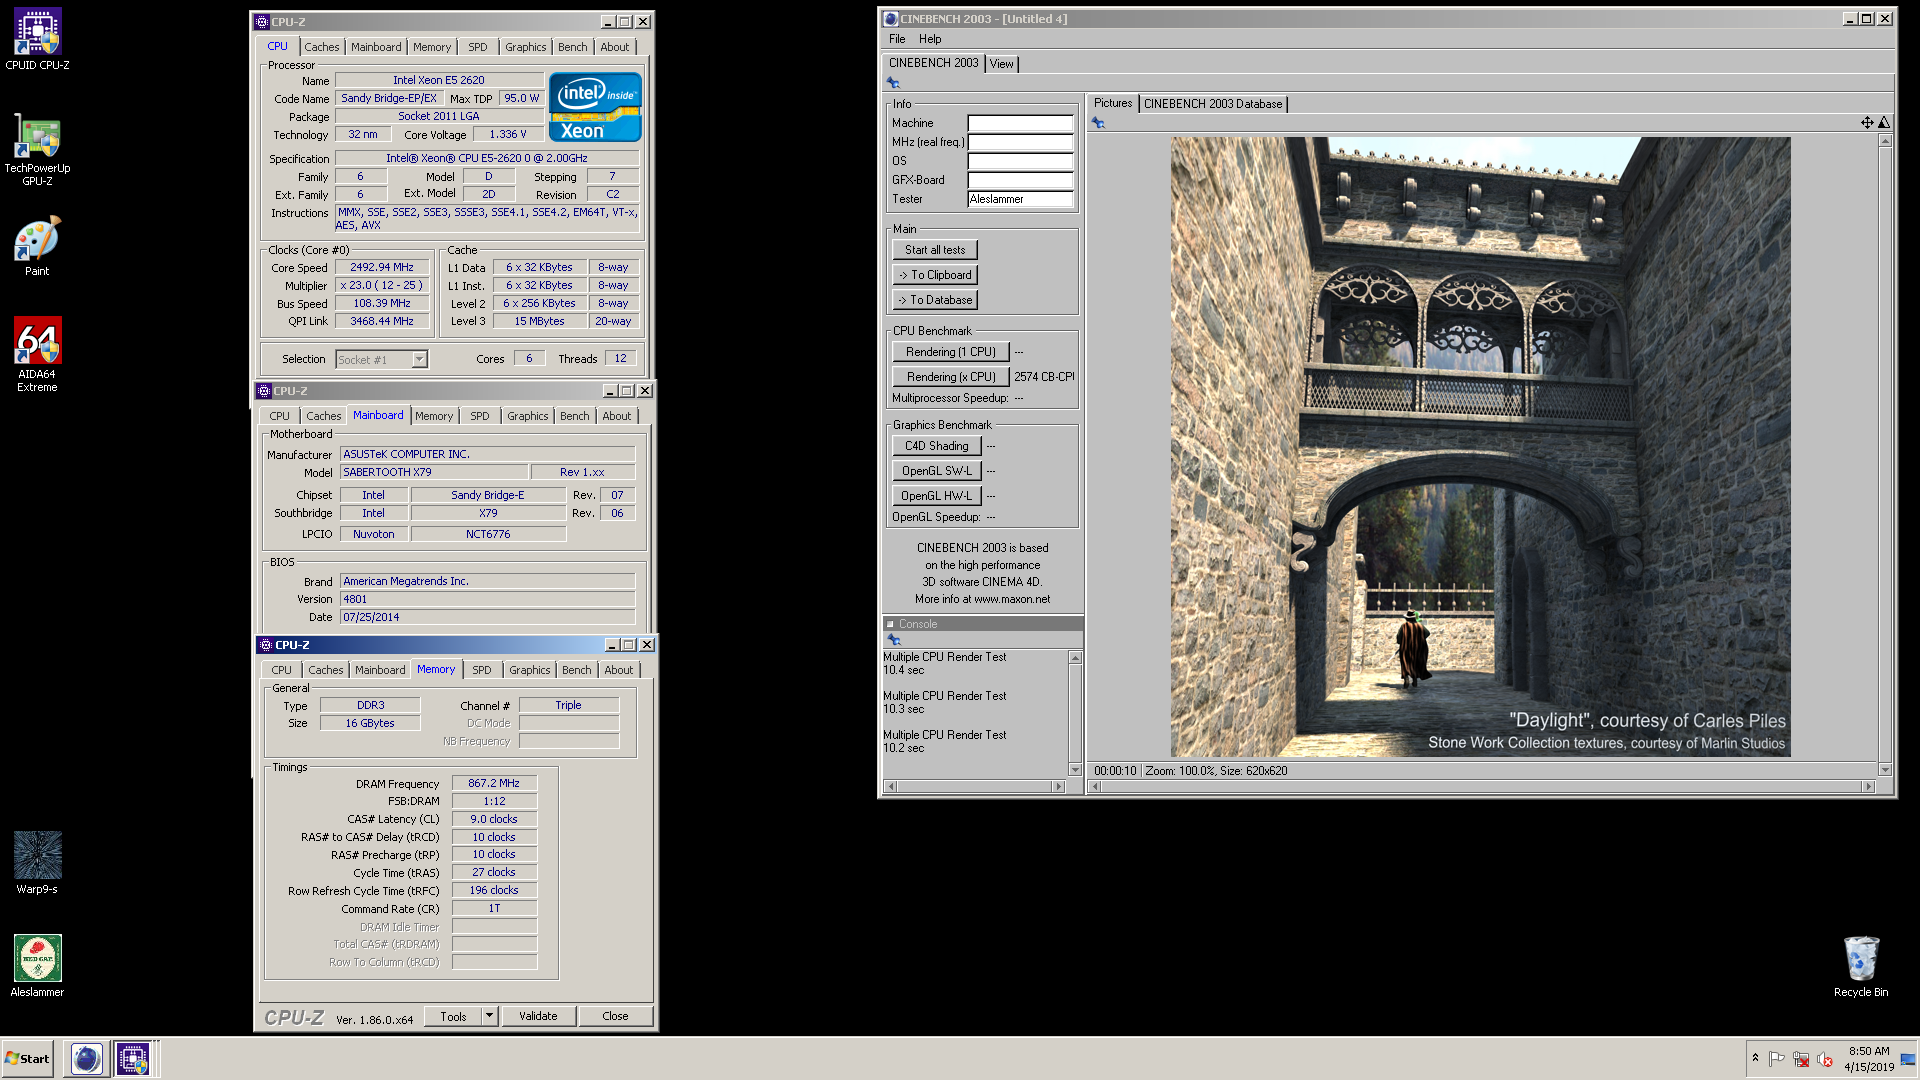Click the Validate button in CPU-Z
The width and height of the screenshot is (1920, 1080).
[x=538, y=1016]
